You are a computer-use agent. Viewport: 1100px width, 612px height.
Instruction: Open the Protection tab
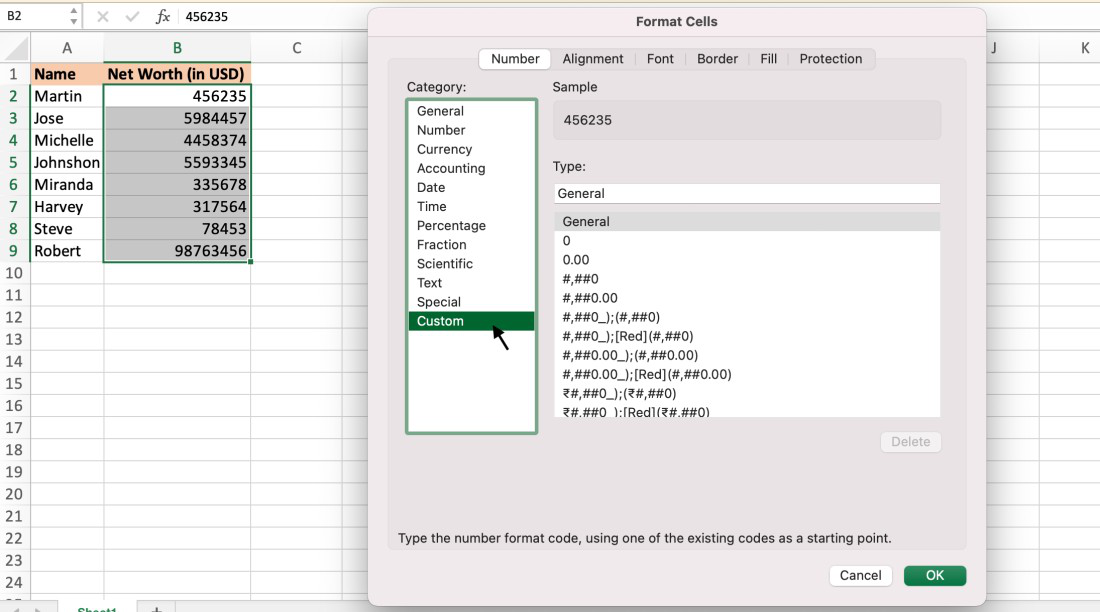[830, 59]
